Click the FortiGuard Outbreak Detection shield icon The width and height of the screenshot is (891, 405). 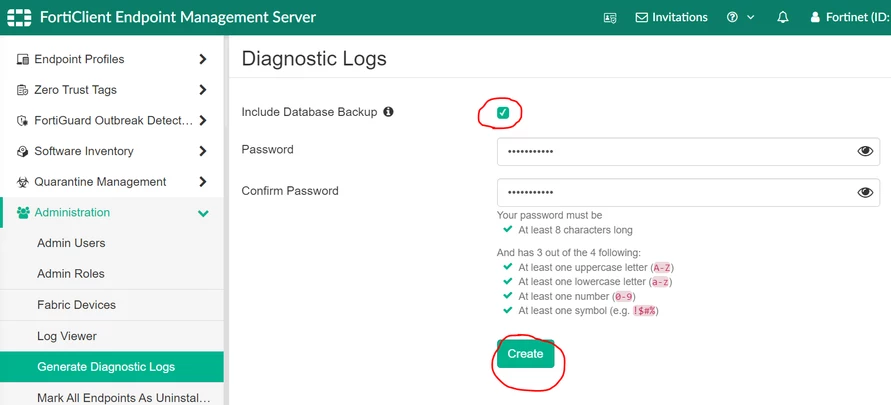point(23,120)
